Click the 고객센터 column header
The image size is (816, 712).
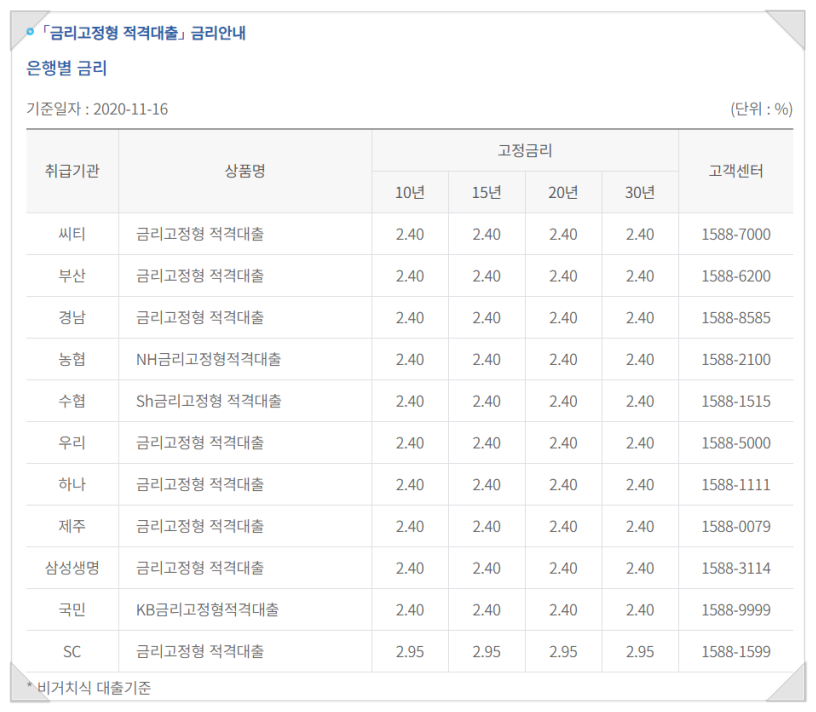(x=736, y=171)
